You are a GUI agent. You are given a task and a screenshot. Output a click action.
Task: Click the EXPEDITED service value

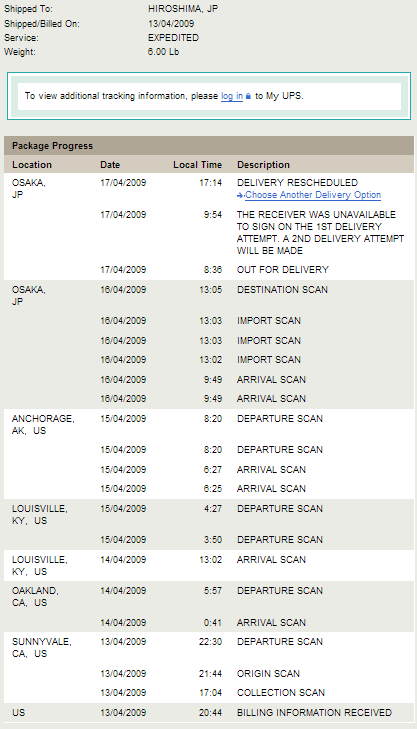click(x=173, y=38)
